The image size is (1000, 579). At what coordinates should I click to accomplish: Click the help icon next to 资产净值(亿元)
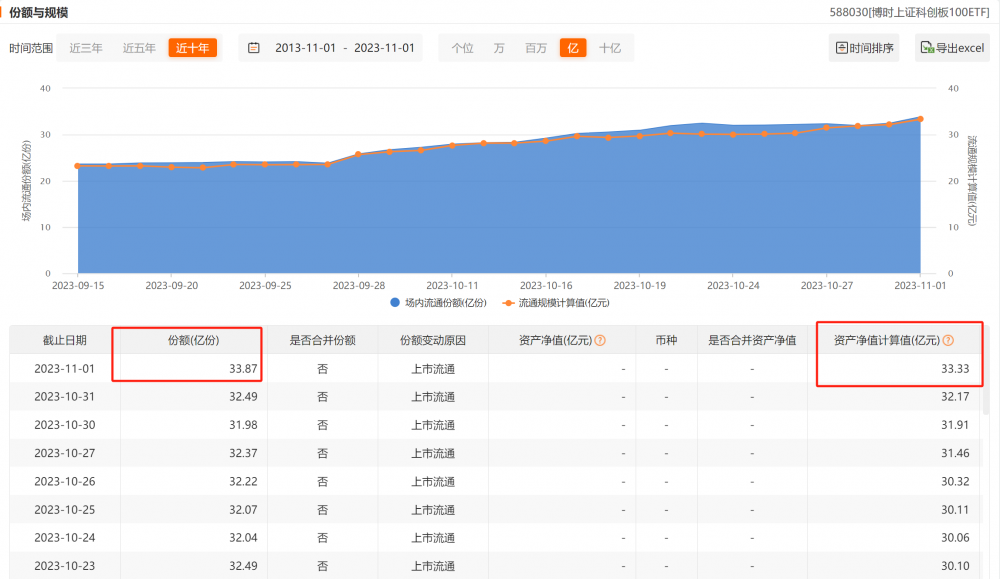[x=600, y=340]
